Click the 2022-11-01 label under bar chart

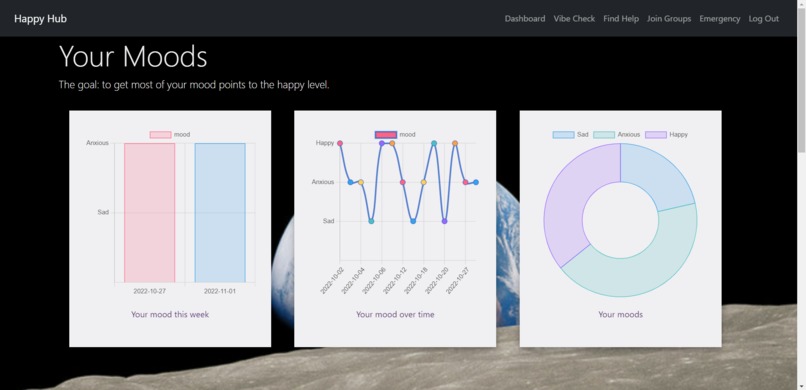pyautogui.click(x=220, y=291)
